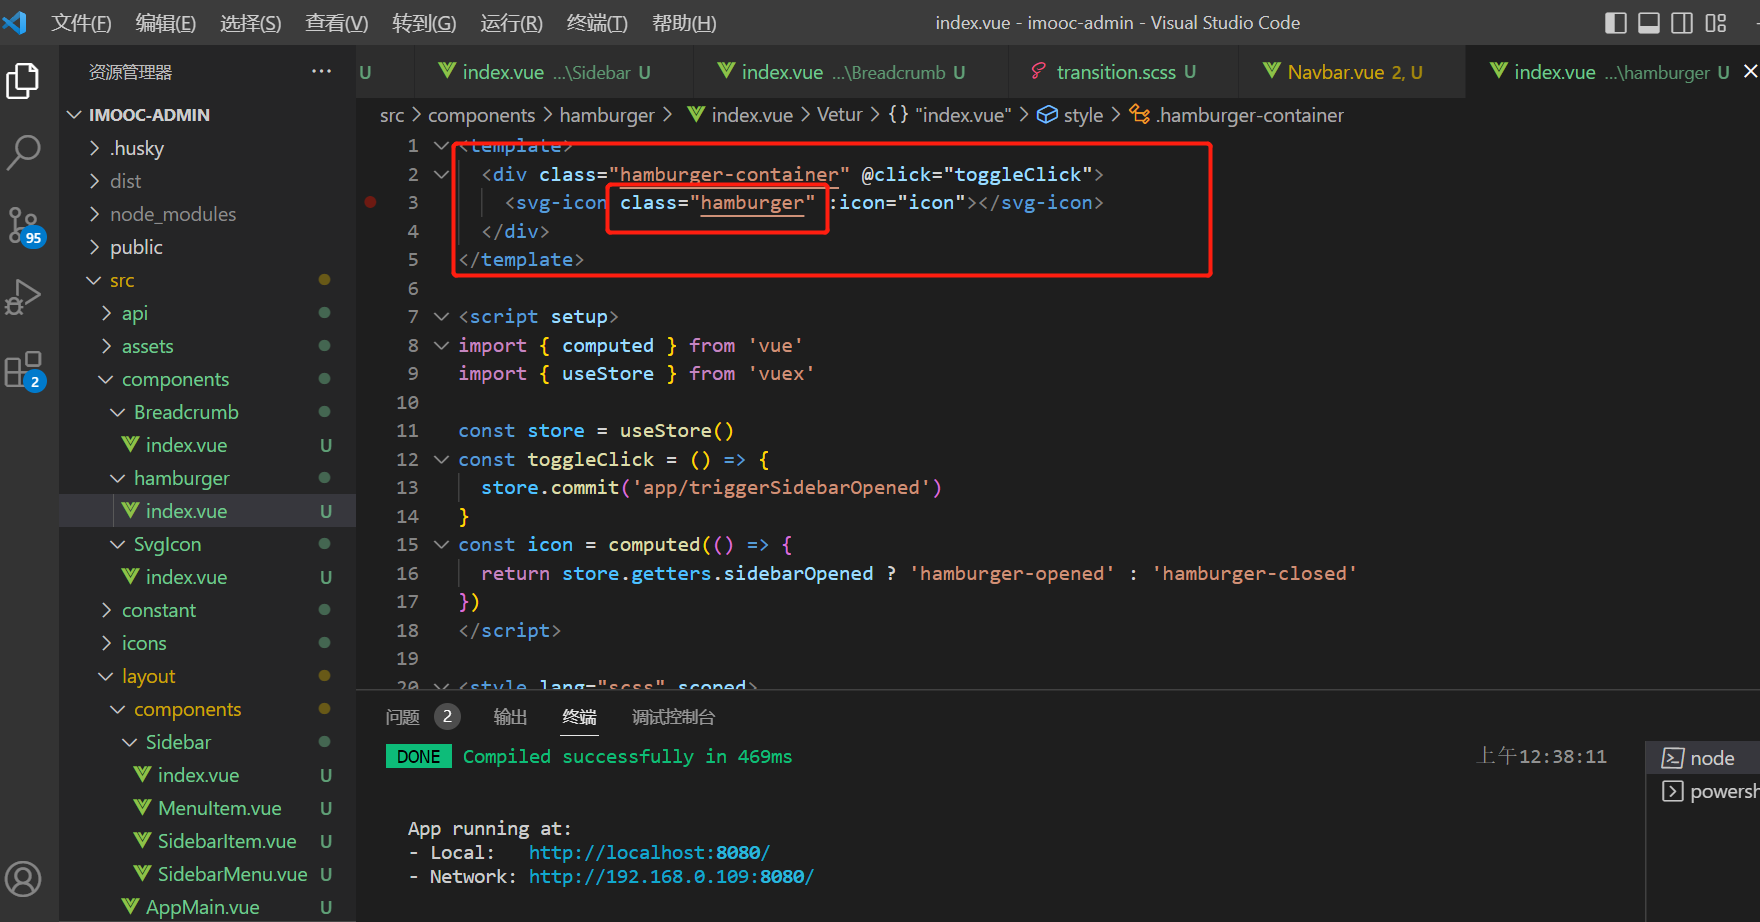This screenshot has width=1760, height=922.
Task: Open the Run and Debug view
Action: pyautogui.click(x=23, y=297)
